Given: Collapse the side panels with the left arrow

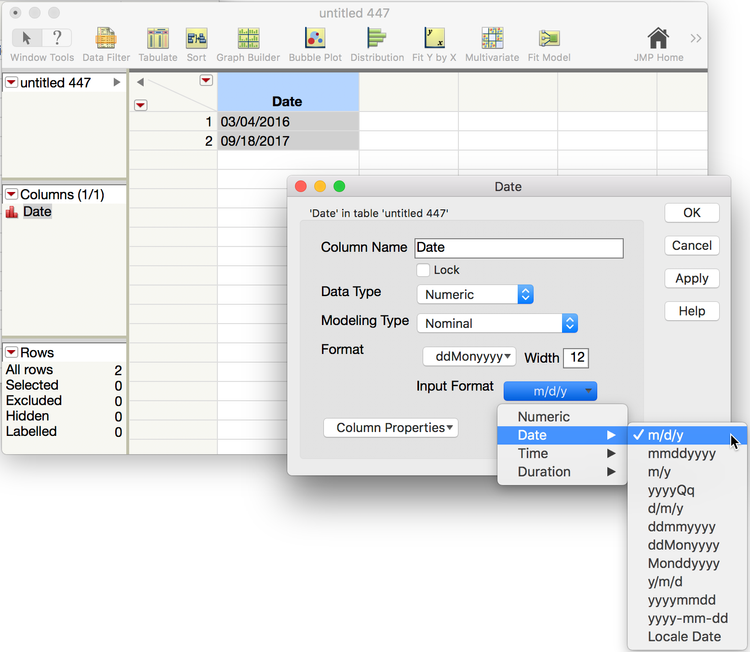Looking at the screenshot, I should click(x=140, y=82).
